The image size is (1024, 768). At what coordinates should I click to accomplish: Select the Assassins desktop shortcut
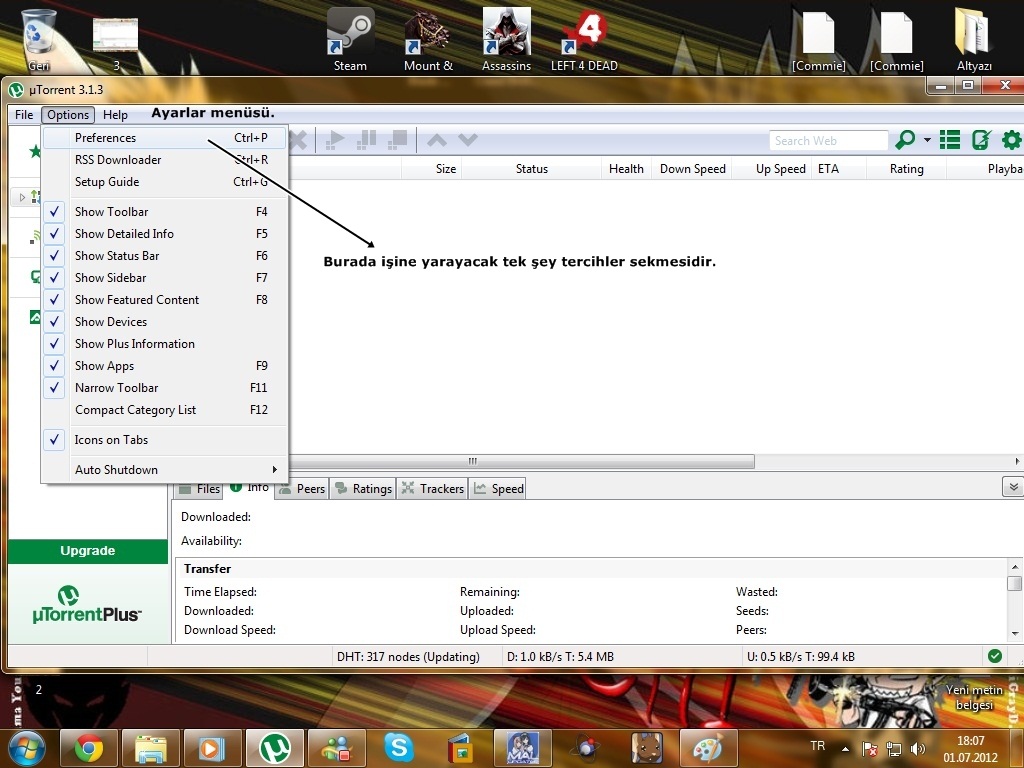pos(506,40)
